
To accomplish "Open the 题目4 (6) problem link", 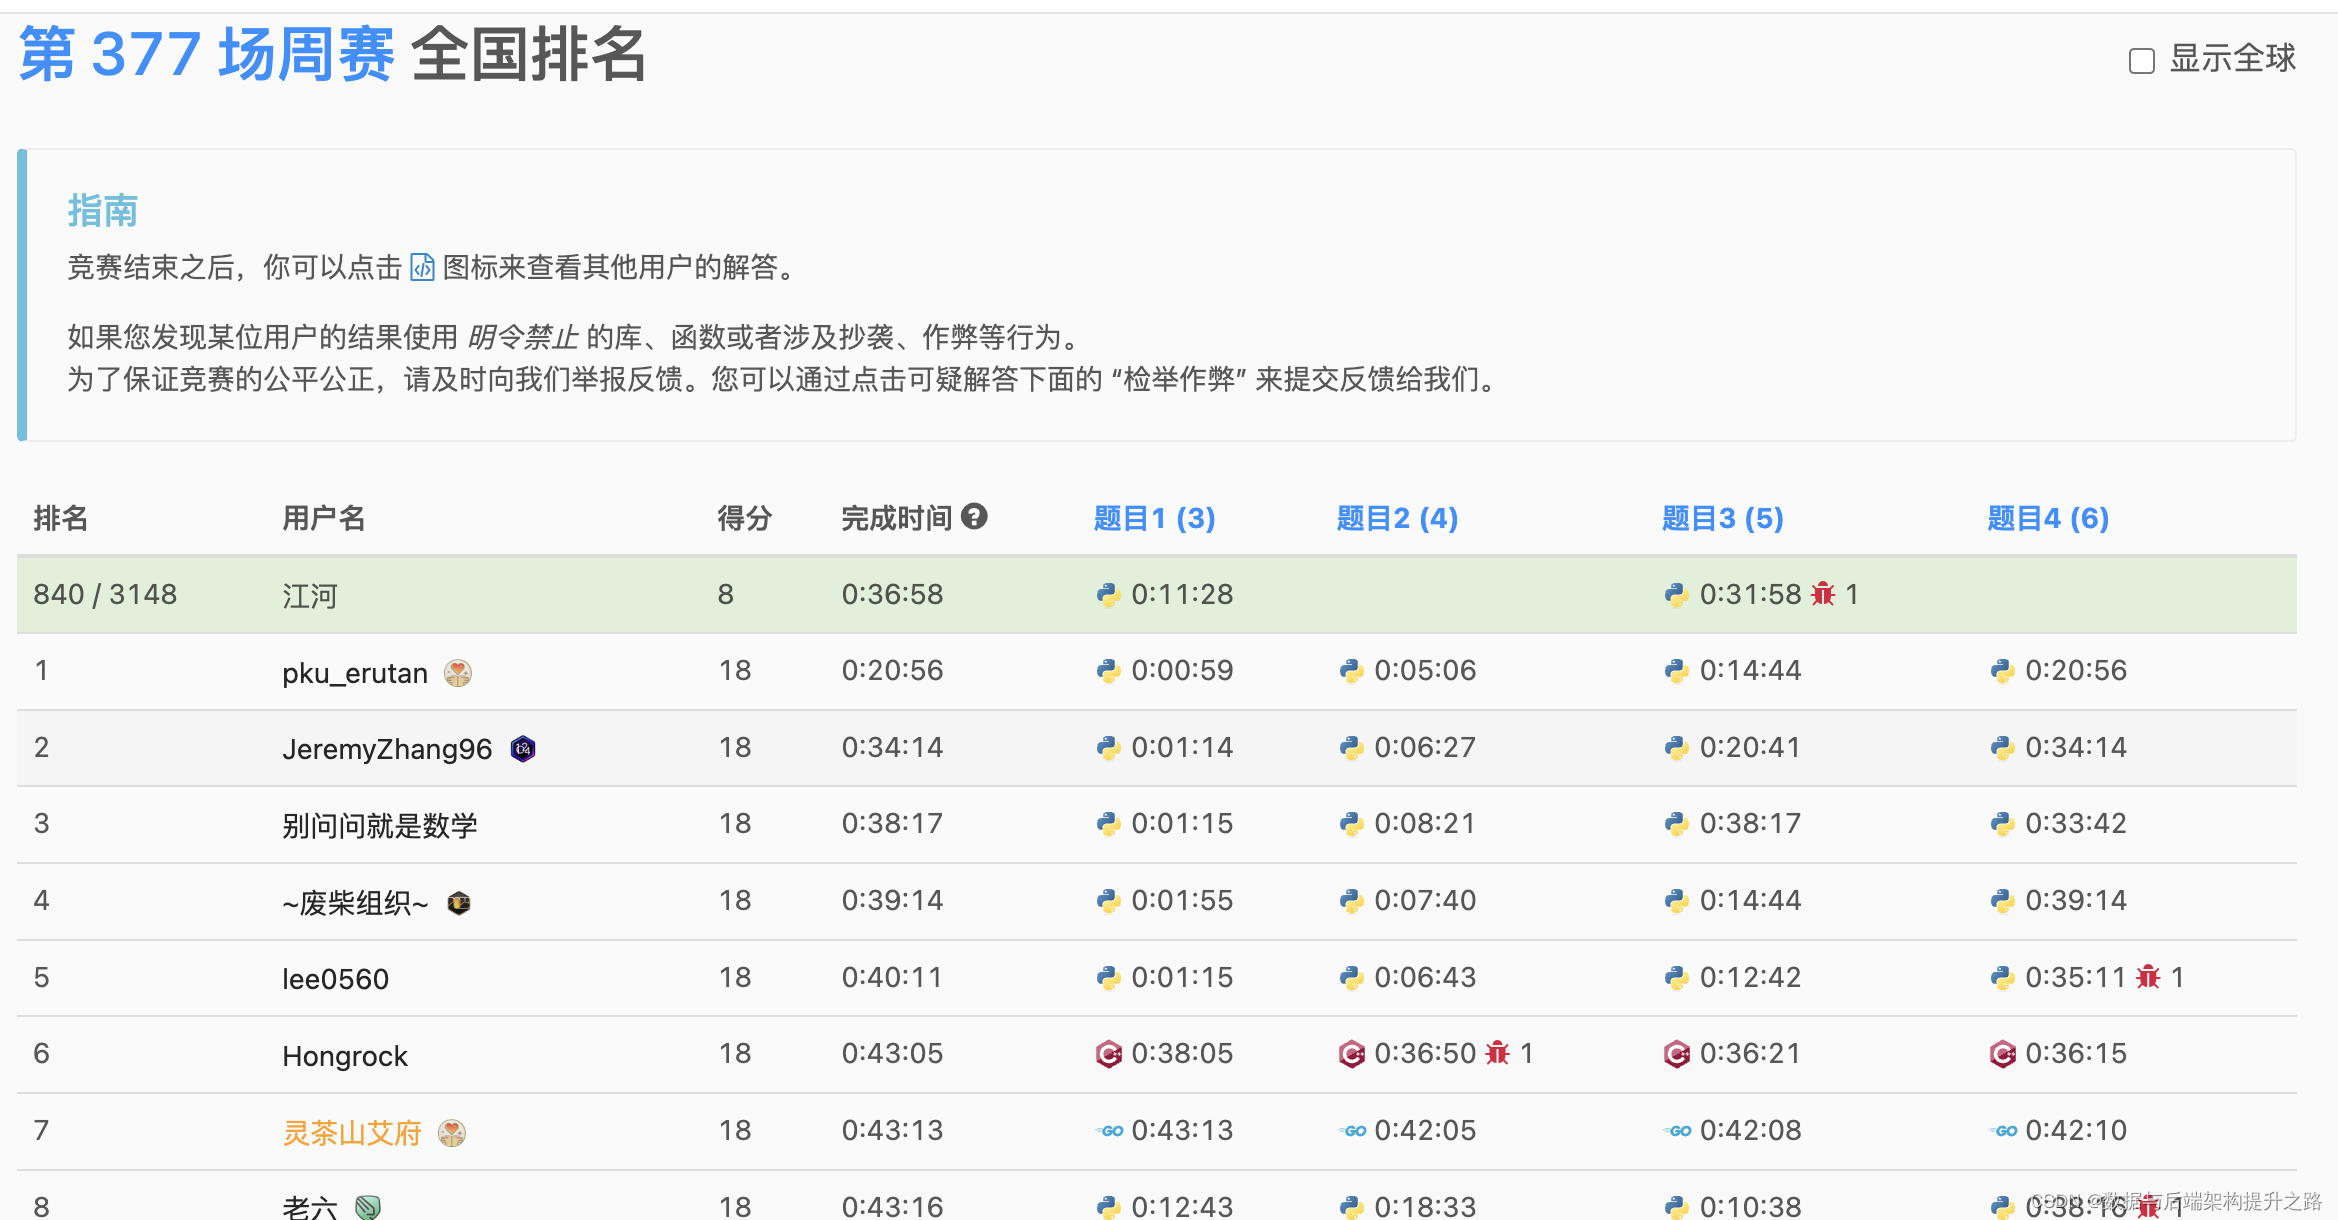I will pos(2048,518).
